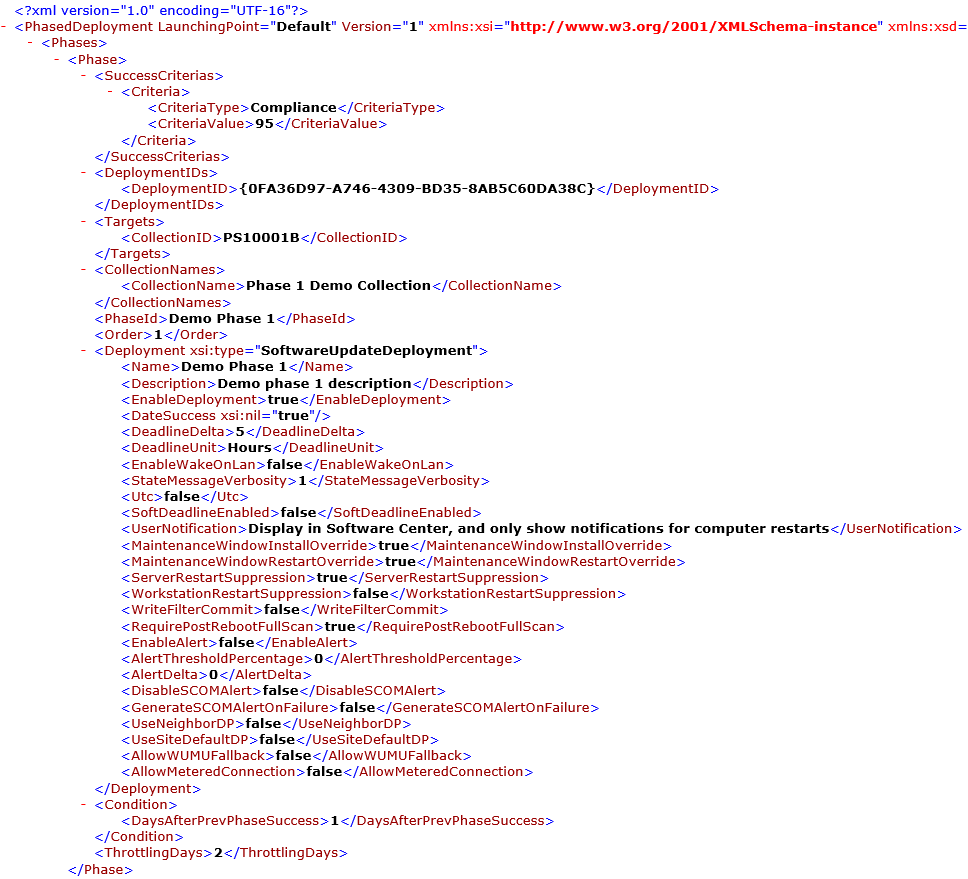Collapse the SuccessCriterias node
Image resolution: width=968 pixels, height=879 pixels.
point(83,75)
